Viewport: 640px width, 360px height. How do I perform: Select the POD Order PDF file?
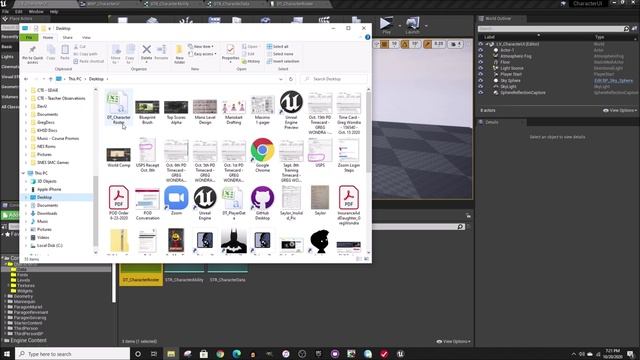point(118,202)
